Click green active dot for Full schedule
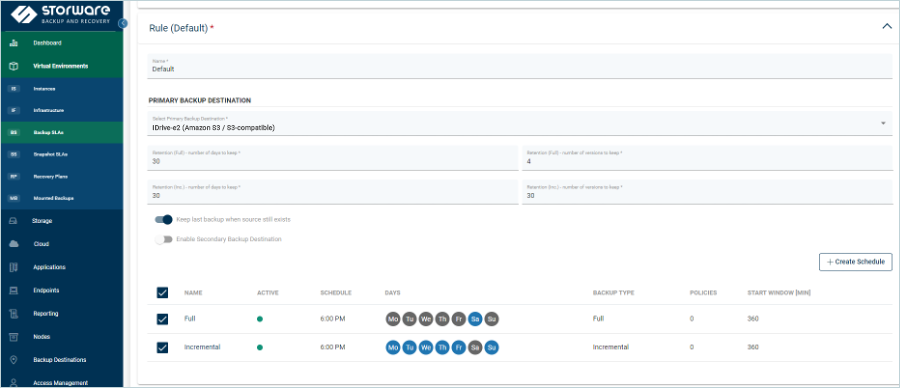 coord(260,319)
